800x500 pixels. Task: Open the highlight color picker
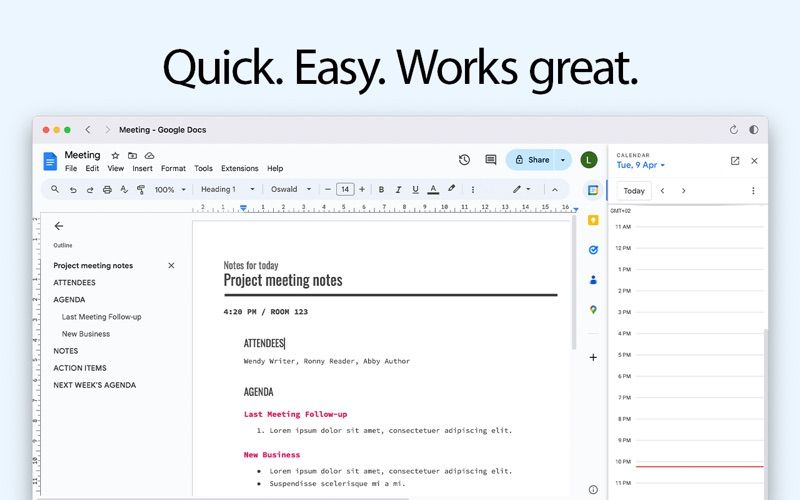[452, 189]
